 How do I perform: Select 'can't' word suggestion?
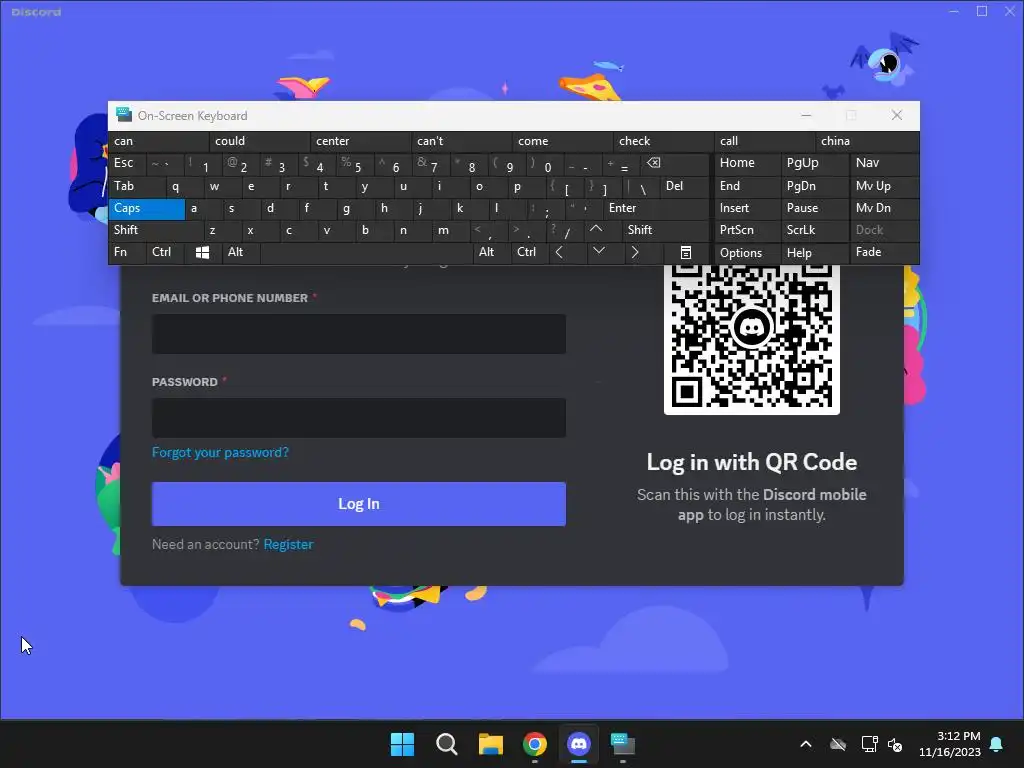462,141
